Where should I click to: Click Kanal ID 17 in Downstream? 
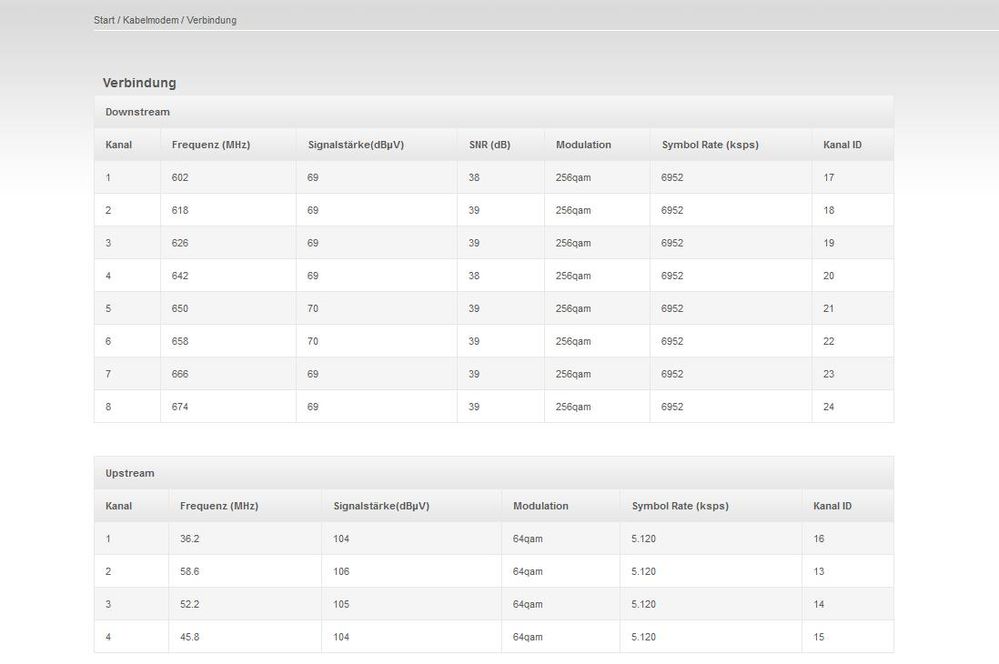click(828, 178)
